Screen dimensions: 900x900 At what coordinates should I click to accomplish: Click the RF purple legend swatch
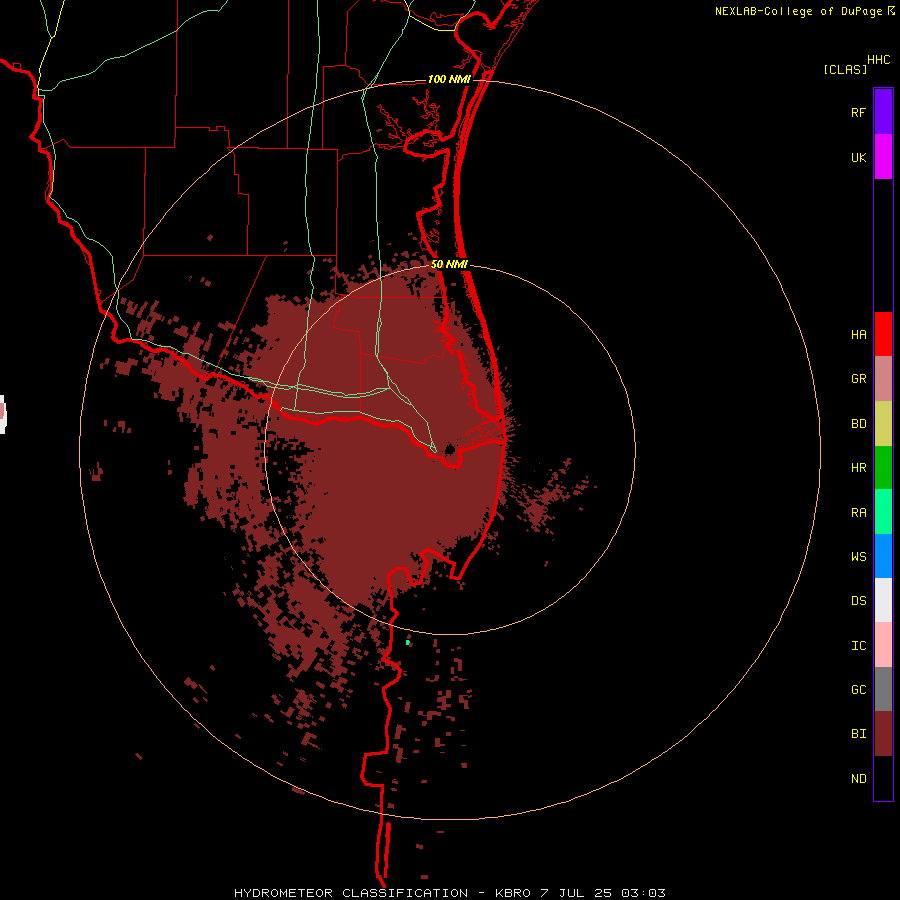pyautogui.click(x=883, y=112)
